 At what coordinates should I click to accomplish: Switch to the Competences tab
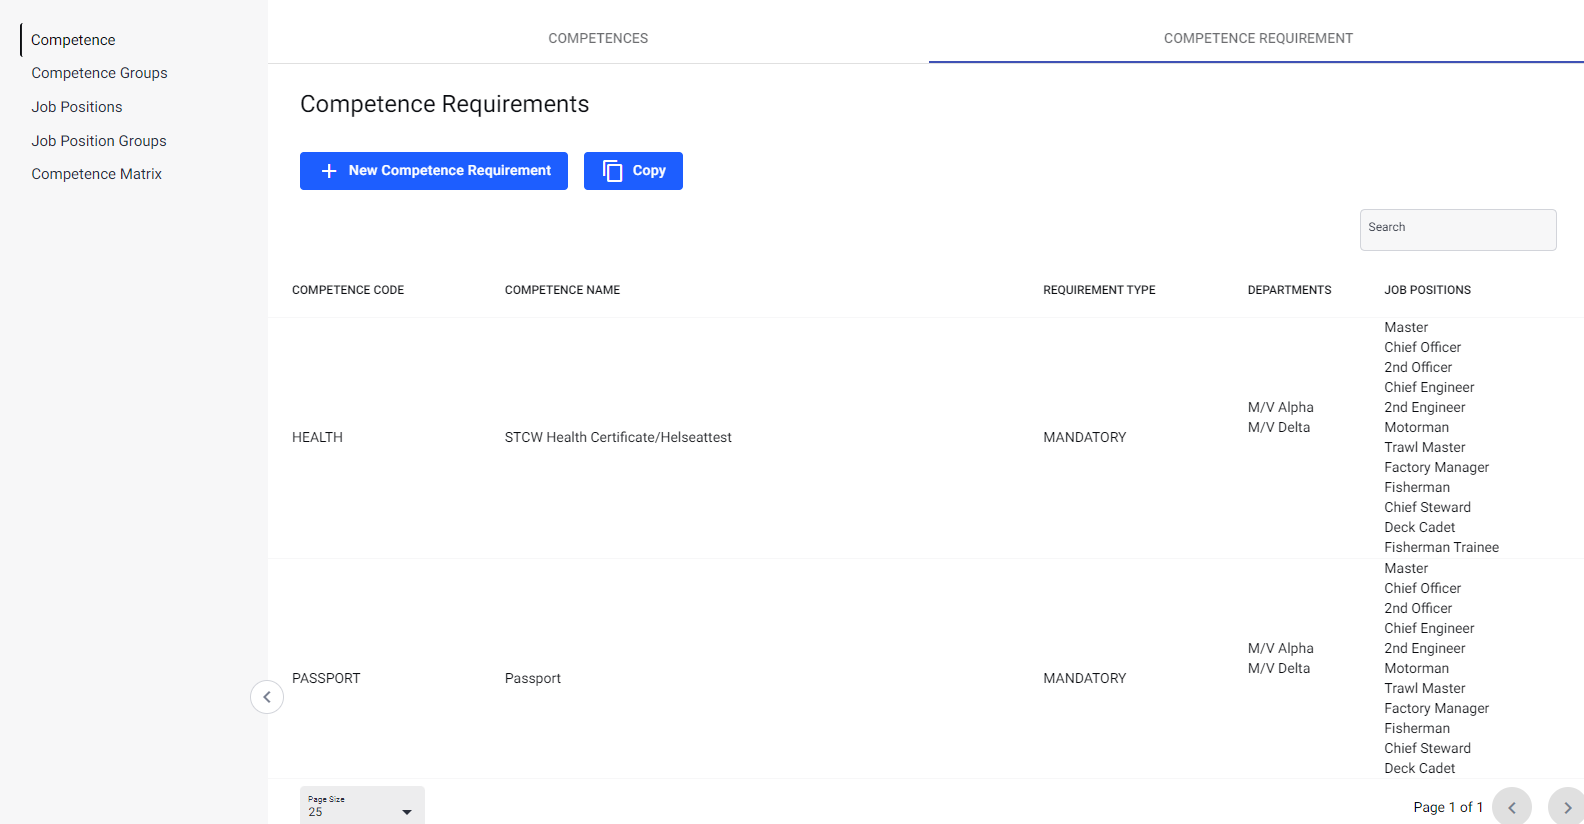tap(598, 38)
